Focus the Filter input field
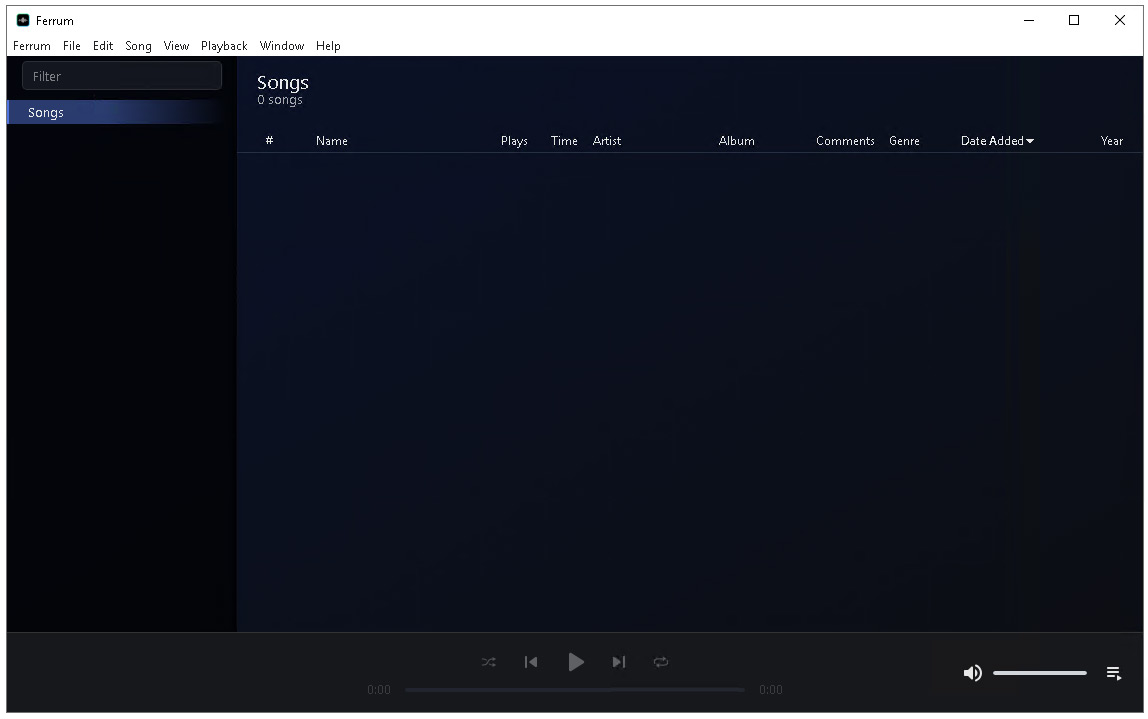The image size is (1148, 719). pyautogui.click(x=122, y=76)
